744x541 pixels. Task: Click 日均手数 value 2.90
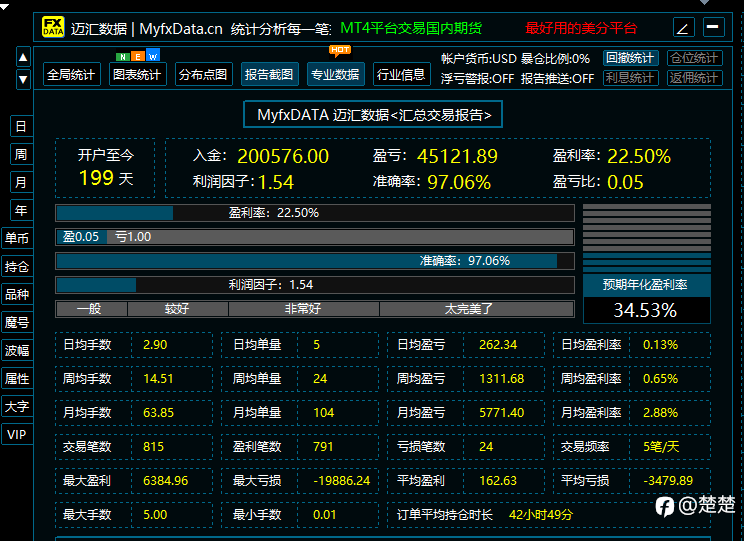(x=155, y=345)
